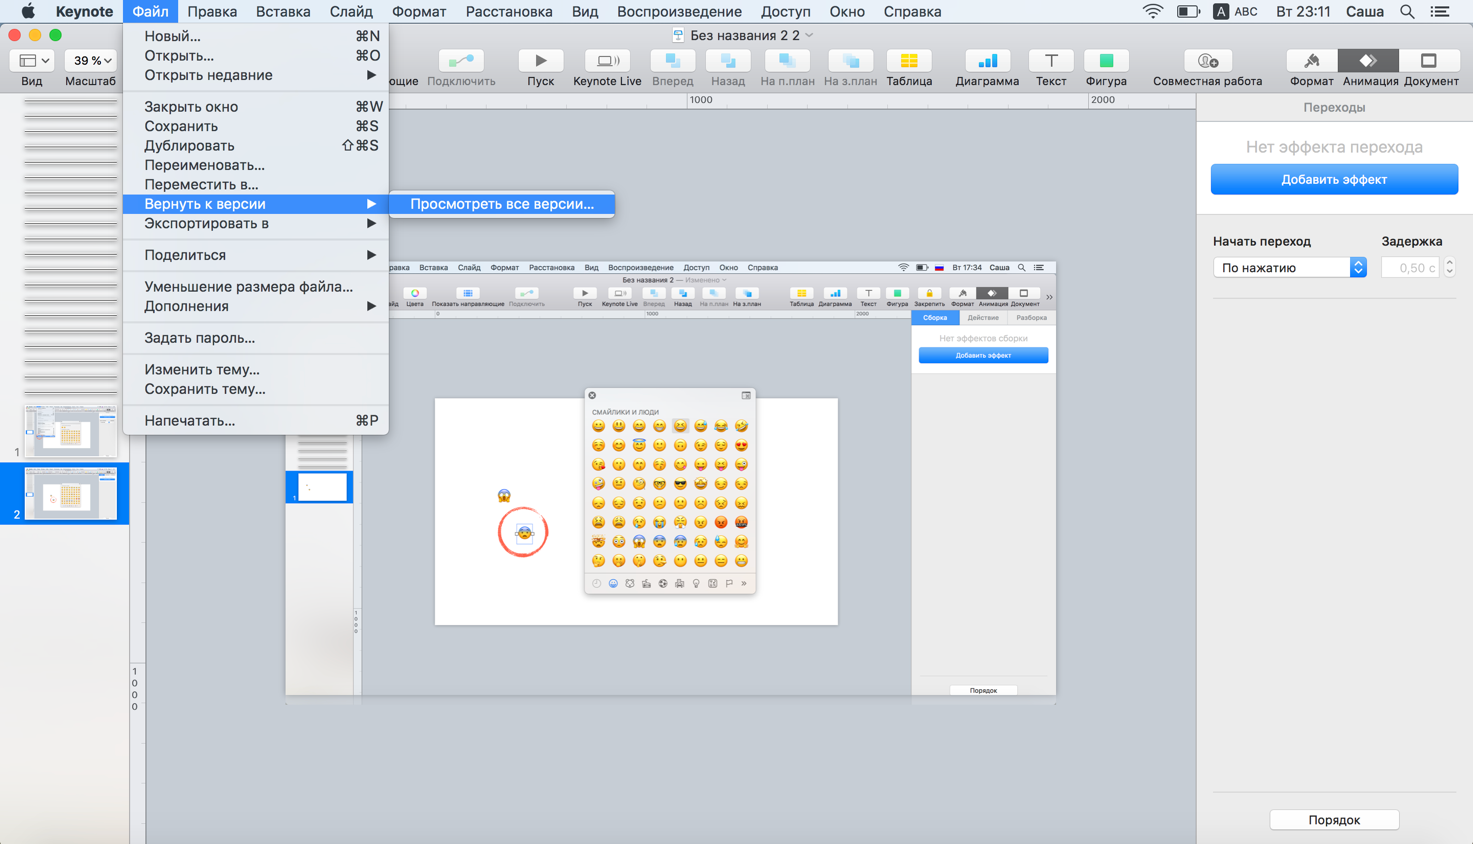Choose Открыть… from the Файл menu
Screen dimensions: 1473x844
(x=256, y=56)
